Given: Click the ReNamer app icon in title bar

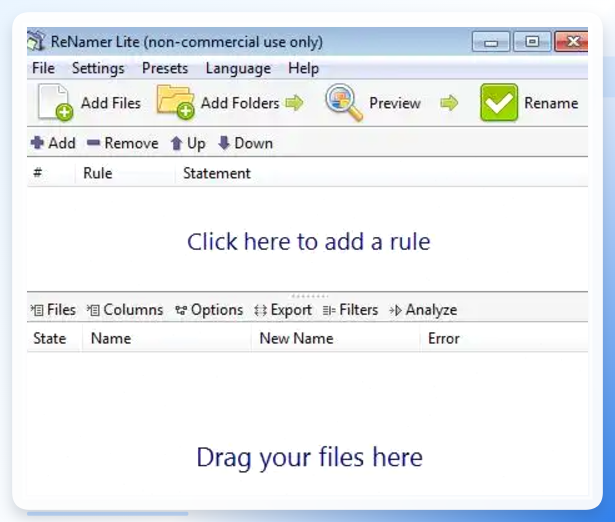Looking at the screenshot, I should click(36, 41).
